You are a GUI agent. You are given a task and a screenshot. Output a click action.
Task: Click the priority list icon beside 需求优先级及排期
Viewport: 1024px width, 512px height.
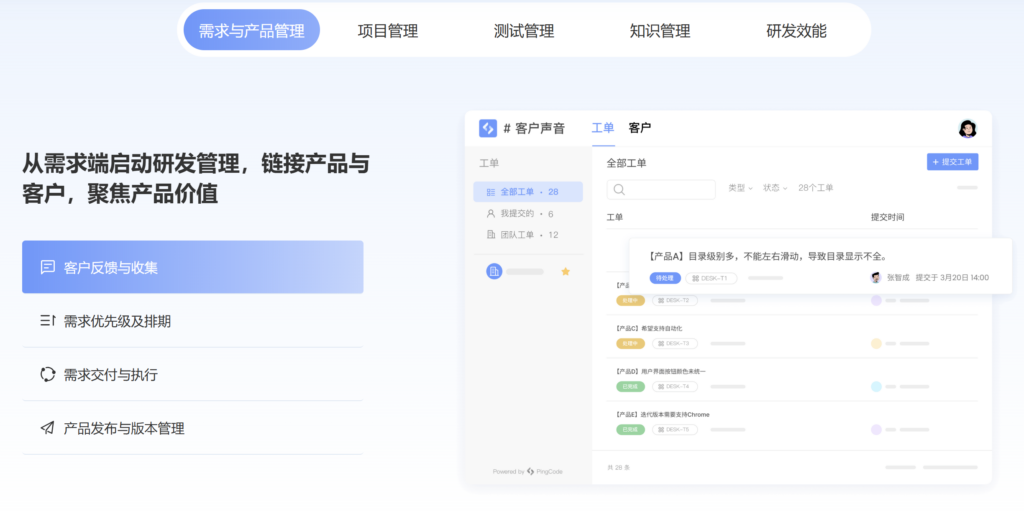tap(47, 321)
